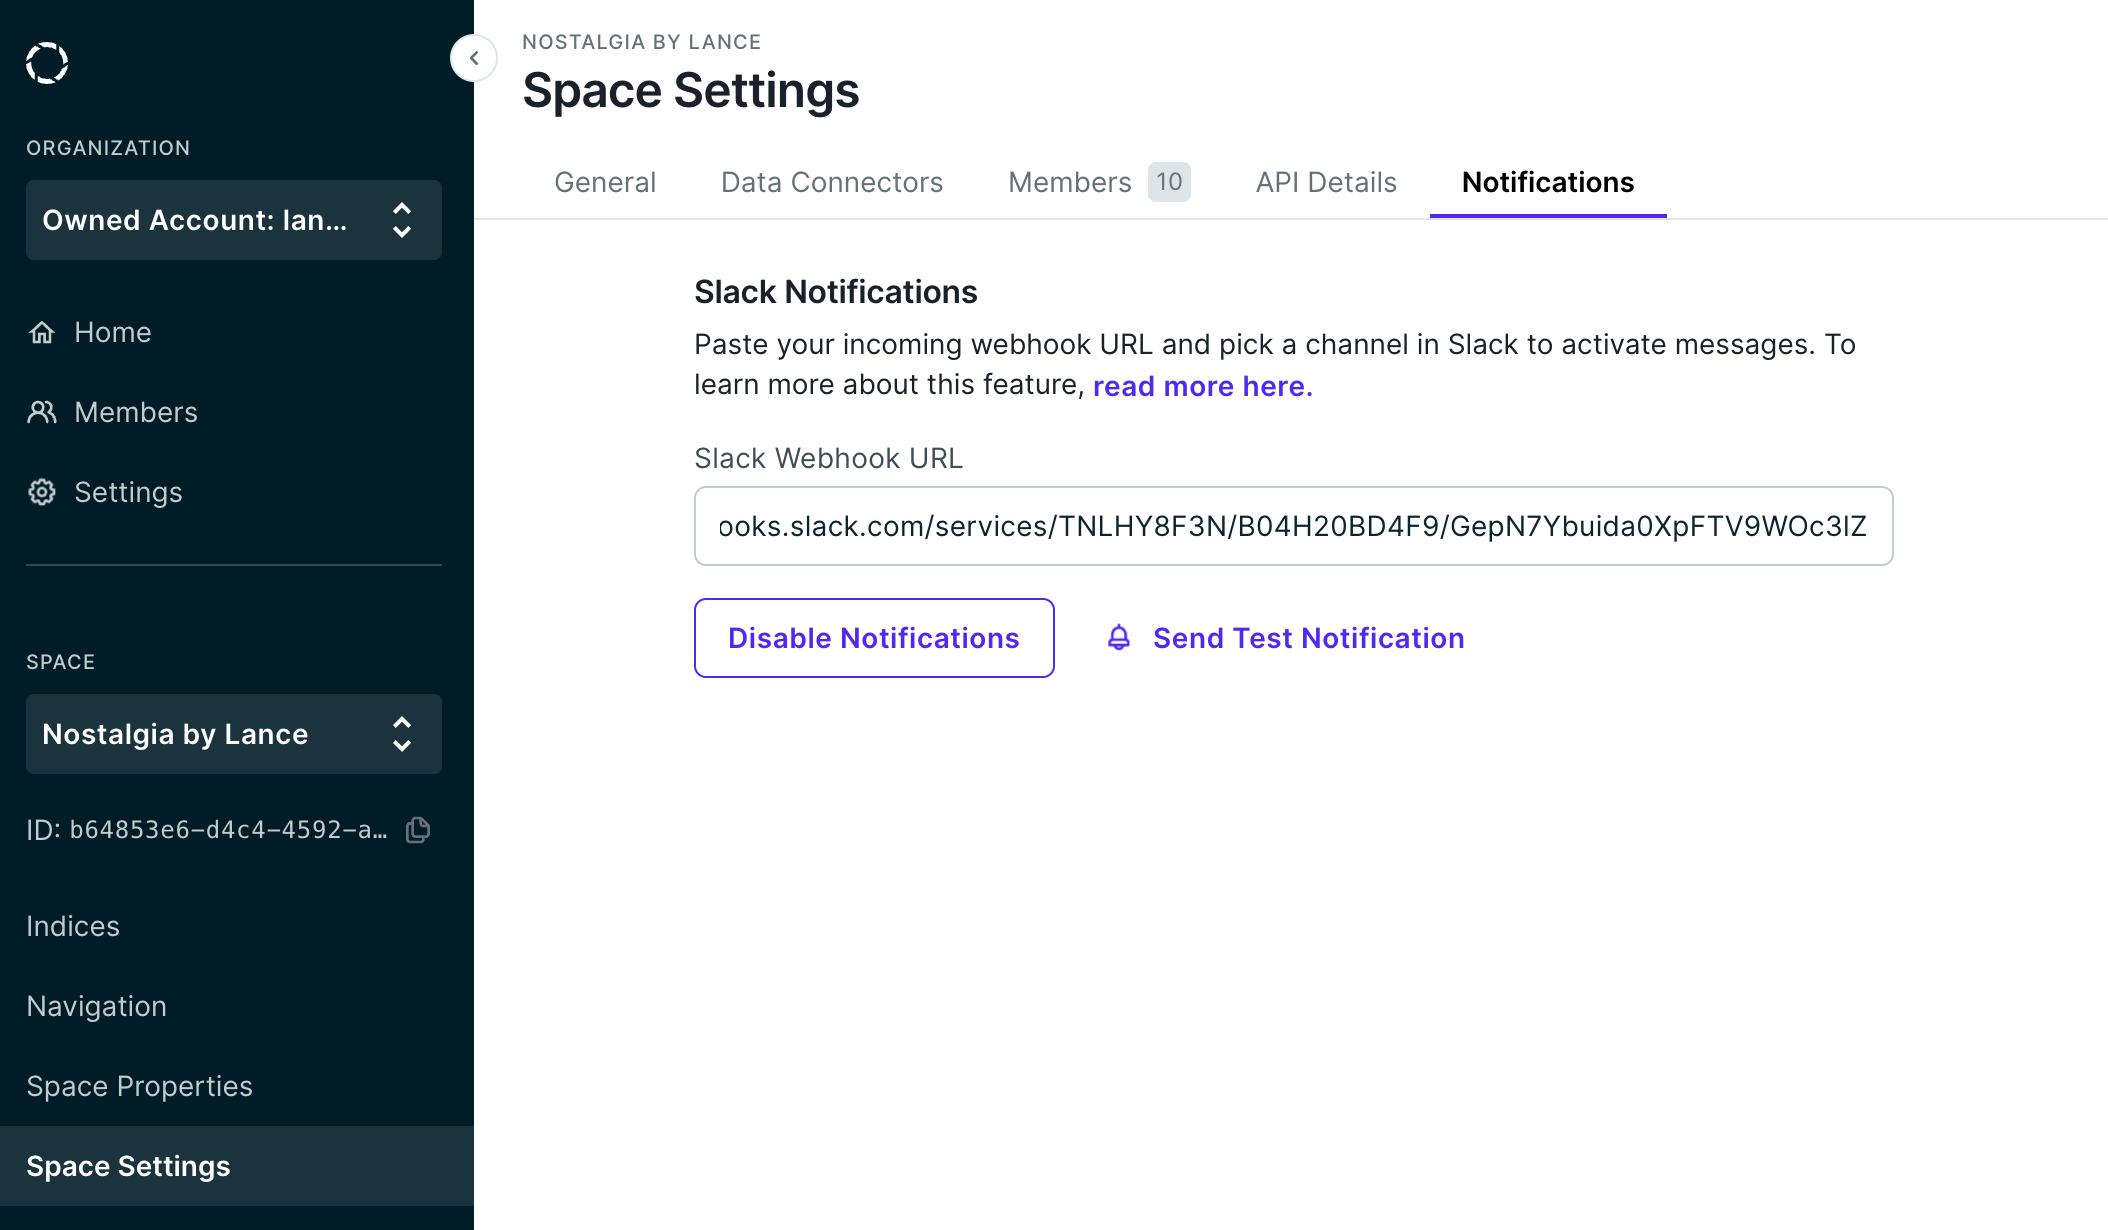Switch to the General tab
Screen dimensions: 2108x1230
[605, 182]
